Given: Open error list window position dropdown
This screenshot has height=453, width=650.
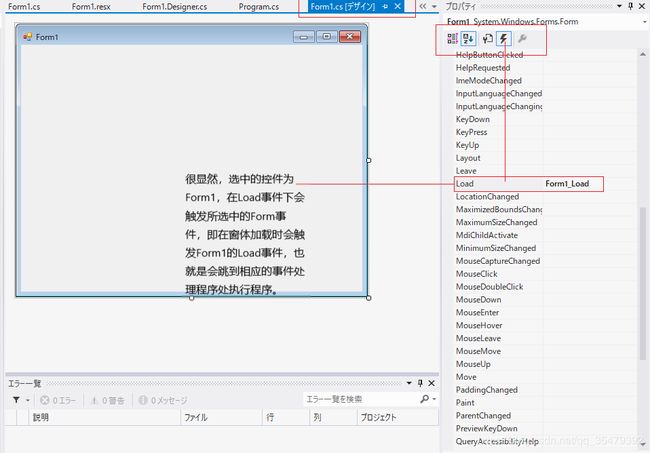Looking at the screenshot, I should 409,383.
